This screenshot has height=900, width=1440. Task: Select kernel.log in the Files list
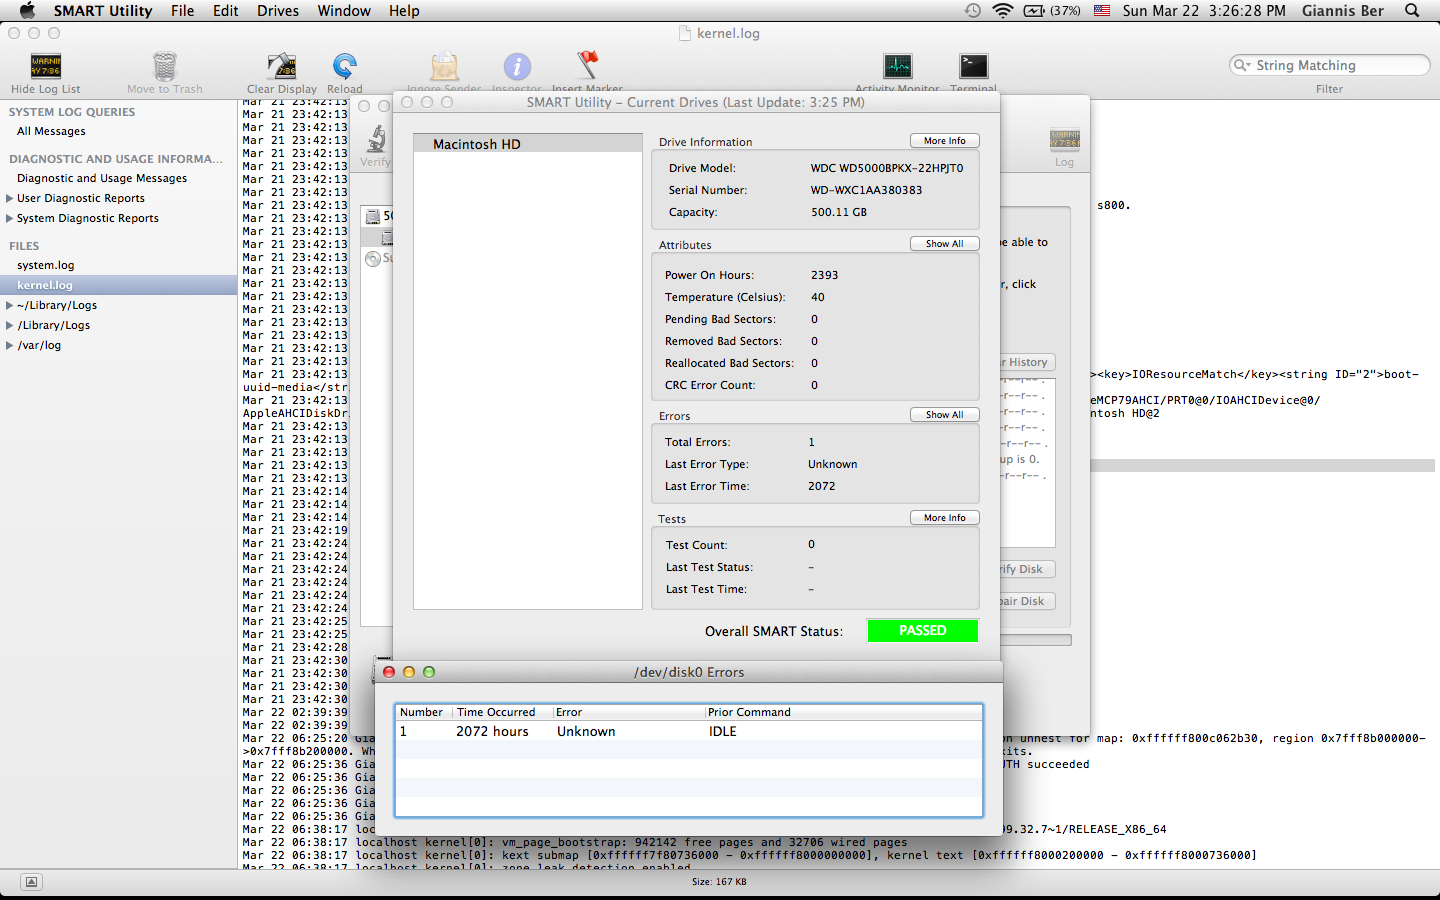[118, 285]
